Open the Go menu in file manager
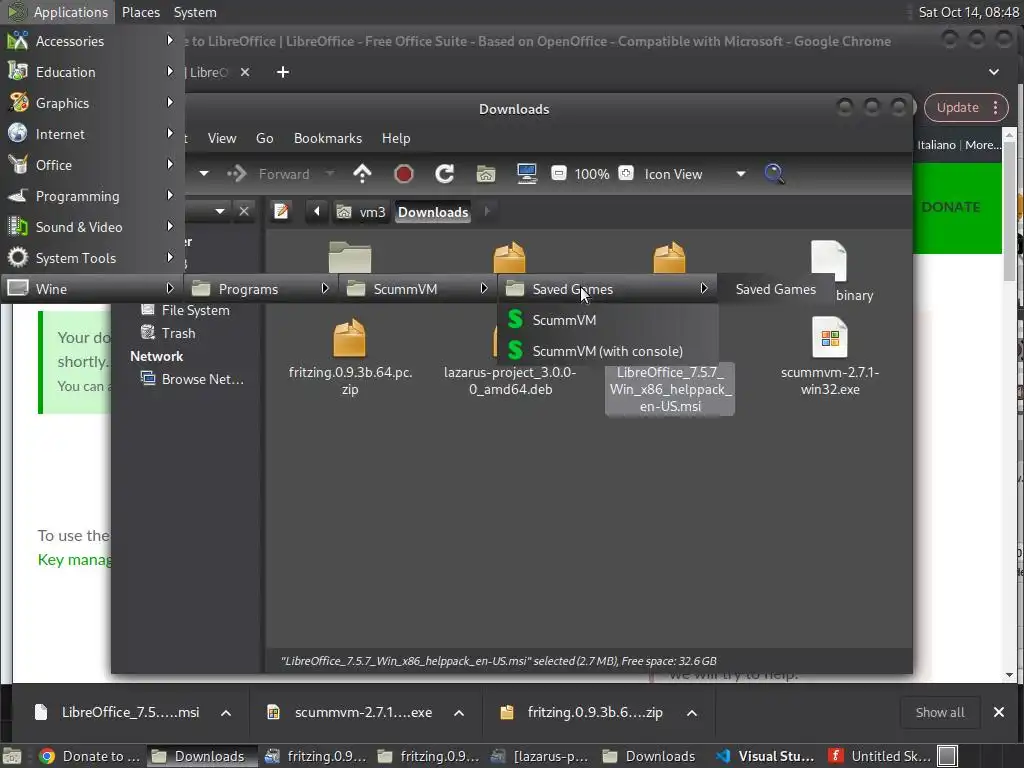Viewport: 1024px width, 768px height. [x=264, y=138]
